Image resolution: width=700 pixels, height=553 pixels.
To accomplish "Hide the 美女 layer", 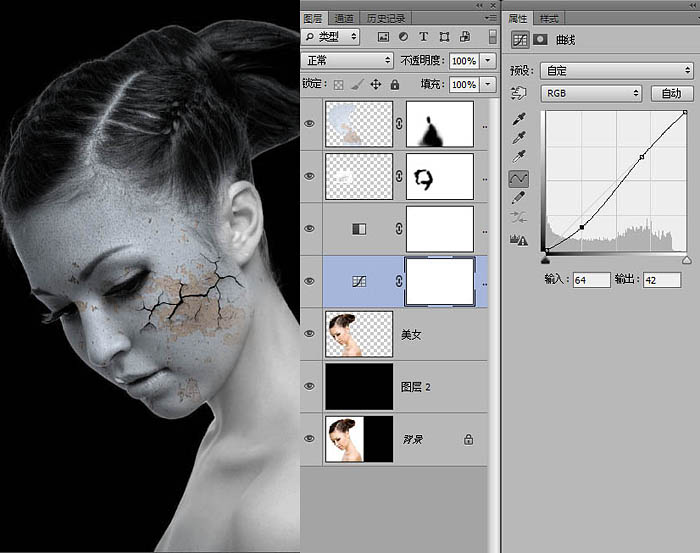I will [x=309, y=333].
